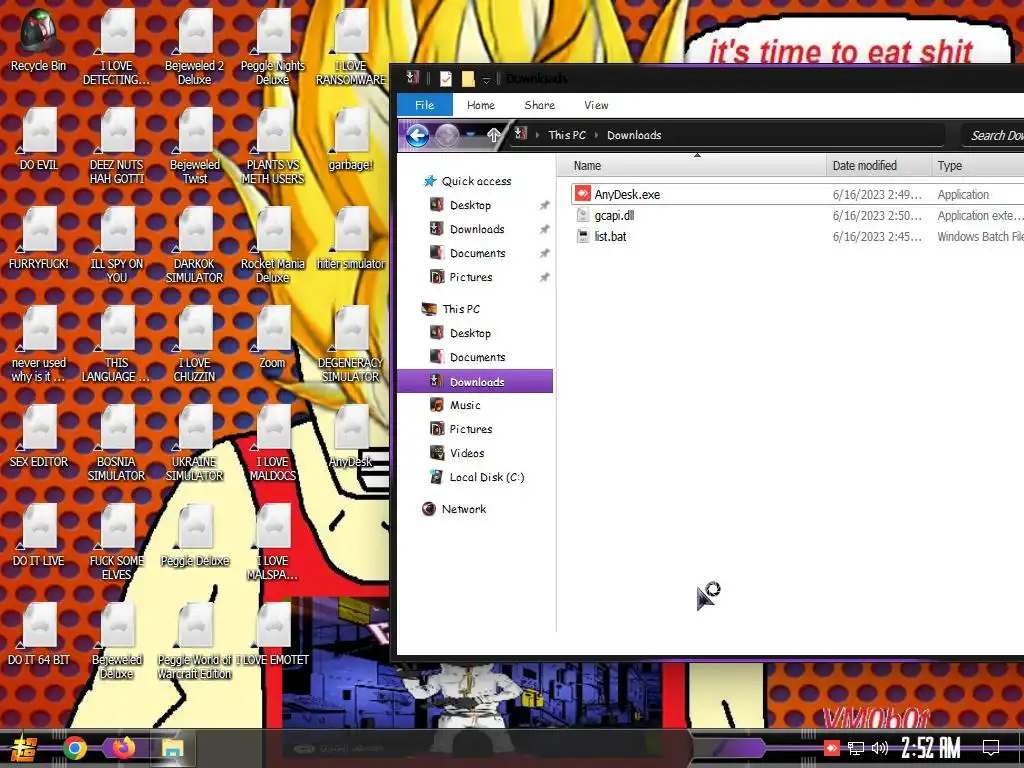Click the PLANTS VS METH USERS shortcut
The height and width of the screenshot is (768, 1024).
pos(273,146)
